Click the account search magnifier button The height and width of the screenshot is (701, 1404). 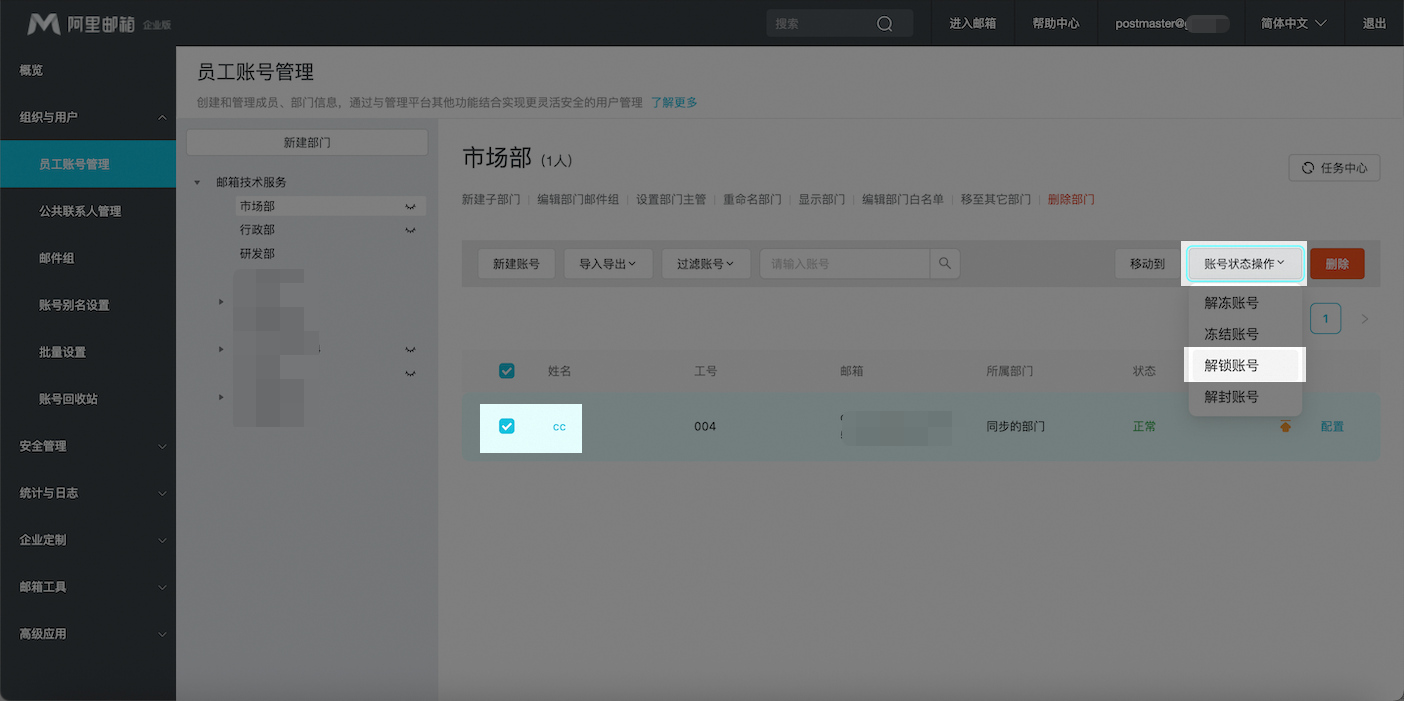945,264
